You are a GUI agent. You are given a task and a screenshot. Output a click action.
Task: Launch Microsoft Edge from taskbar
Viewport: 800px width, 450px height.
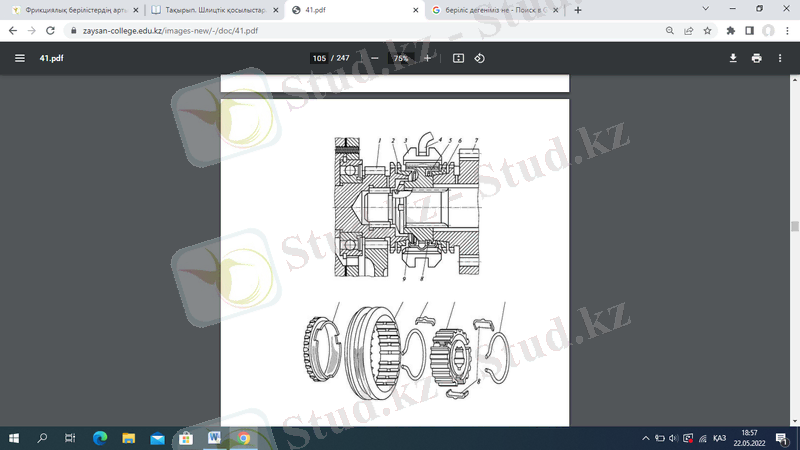click(100, 438)
